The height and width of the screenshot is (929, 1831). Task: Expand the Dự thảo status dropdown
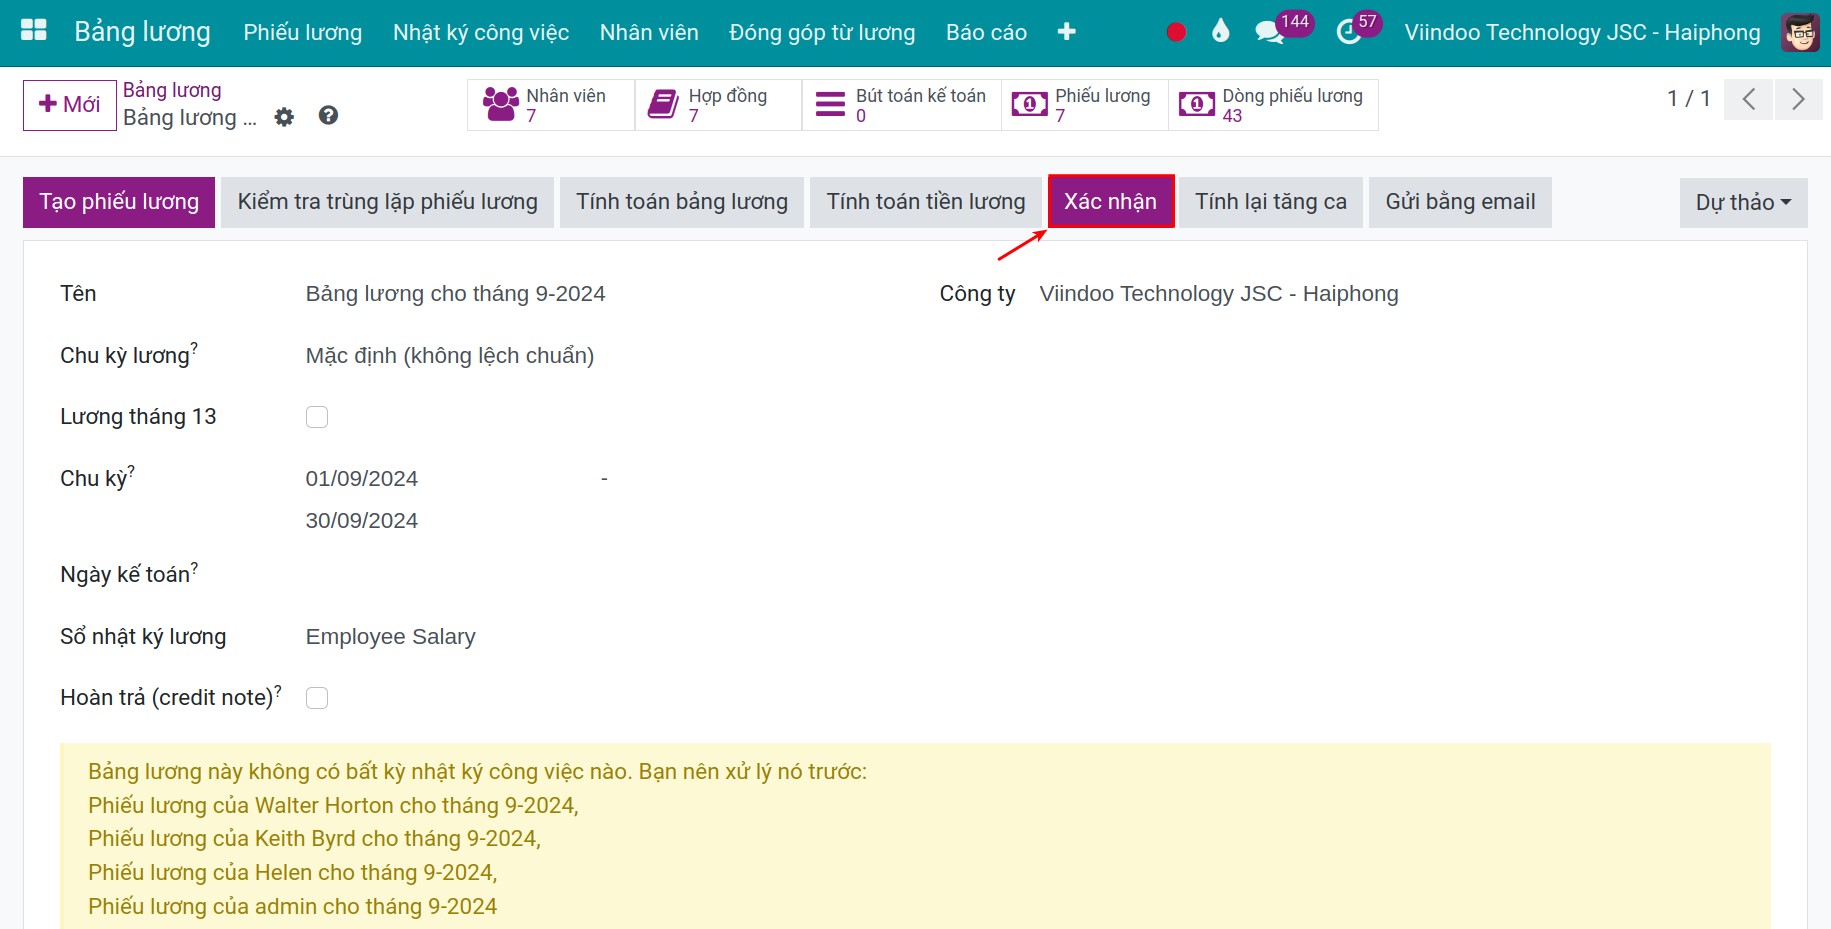click(1743, 202)
